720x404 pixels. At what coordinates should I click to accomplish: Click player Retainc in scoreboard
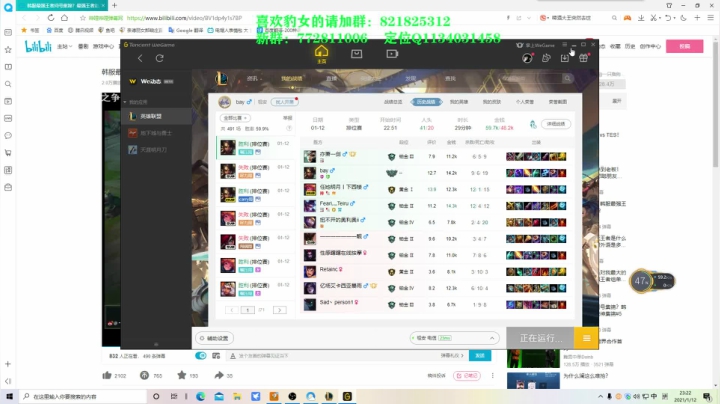(328, 269)
